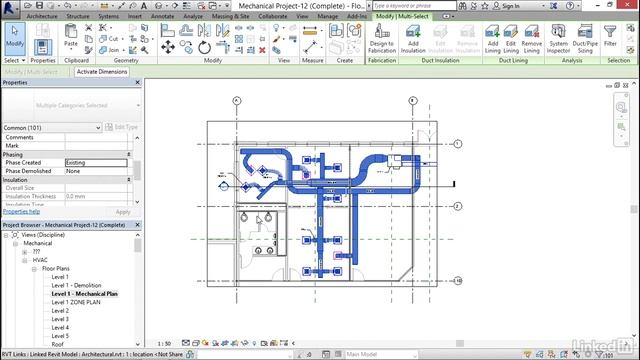
Task: Click the Activate Dimensions button
Action: (x=102, y=71)
